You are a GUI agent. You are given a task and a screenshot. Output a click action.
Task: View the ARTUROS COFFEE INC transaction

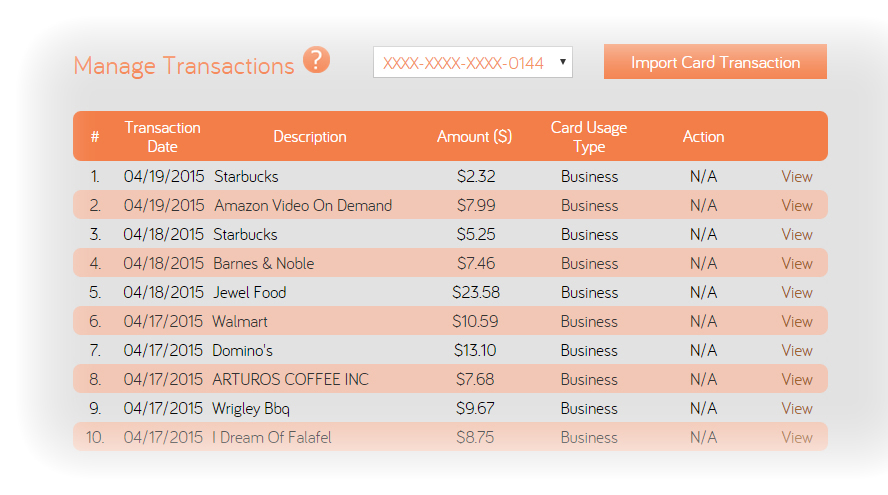click(x=796, y=380)
